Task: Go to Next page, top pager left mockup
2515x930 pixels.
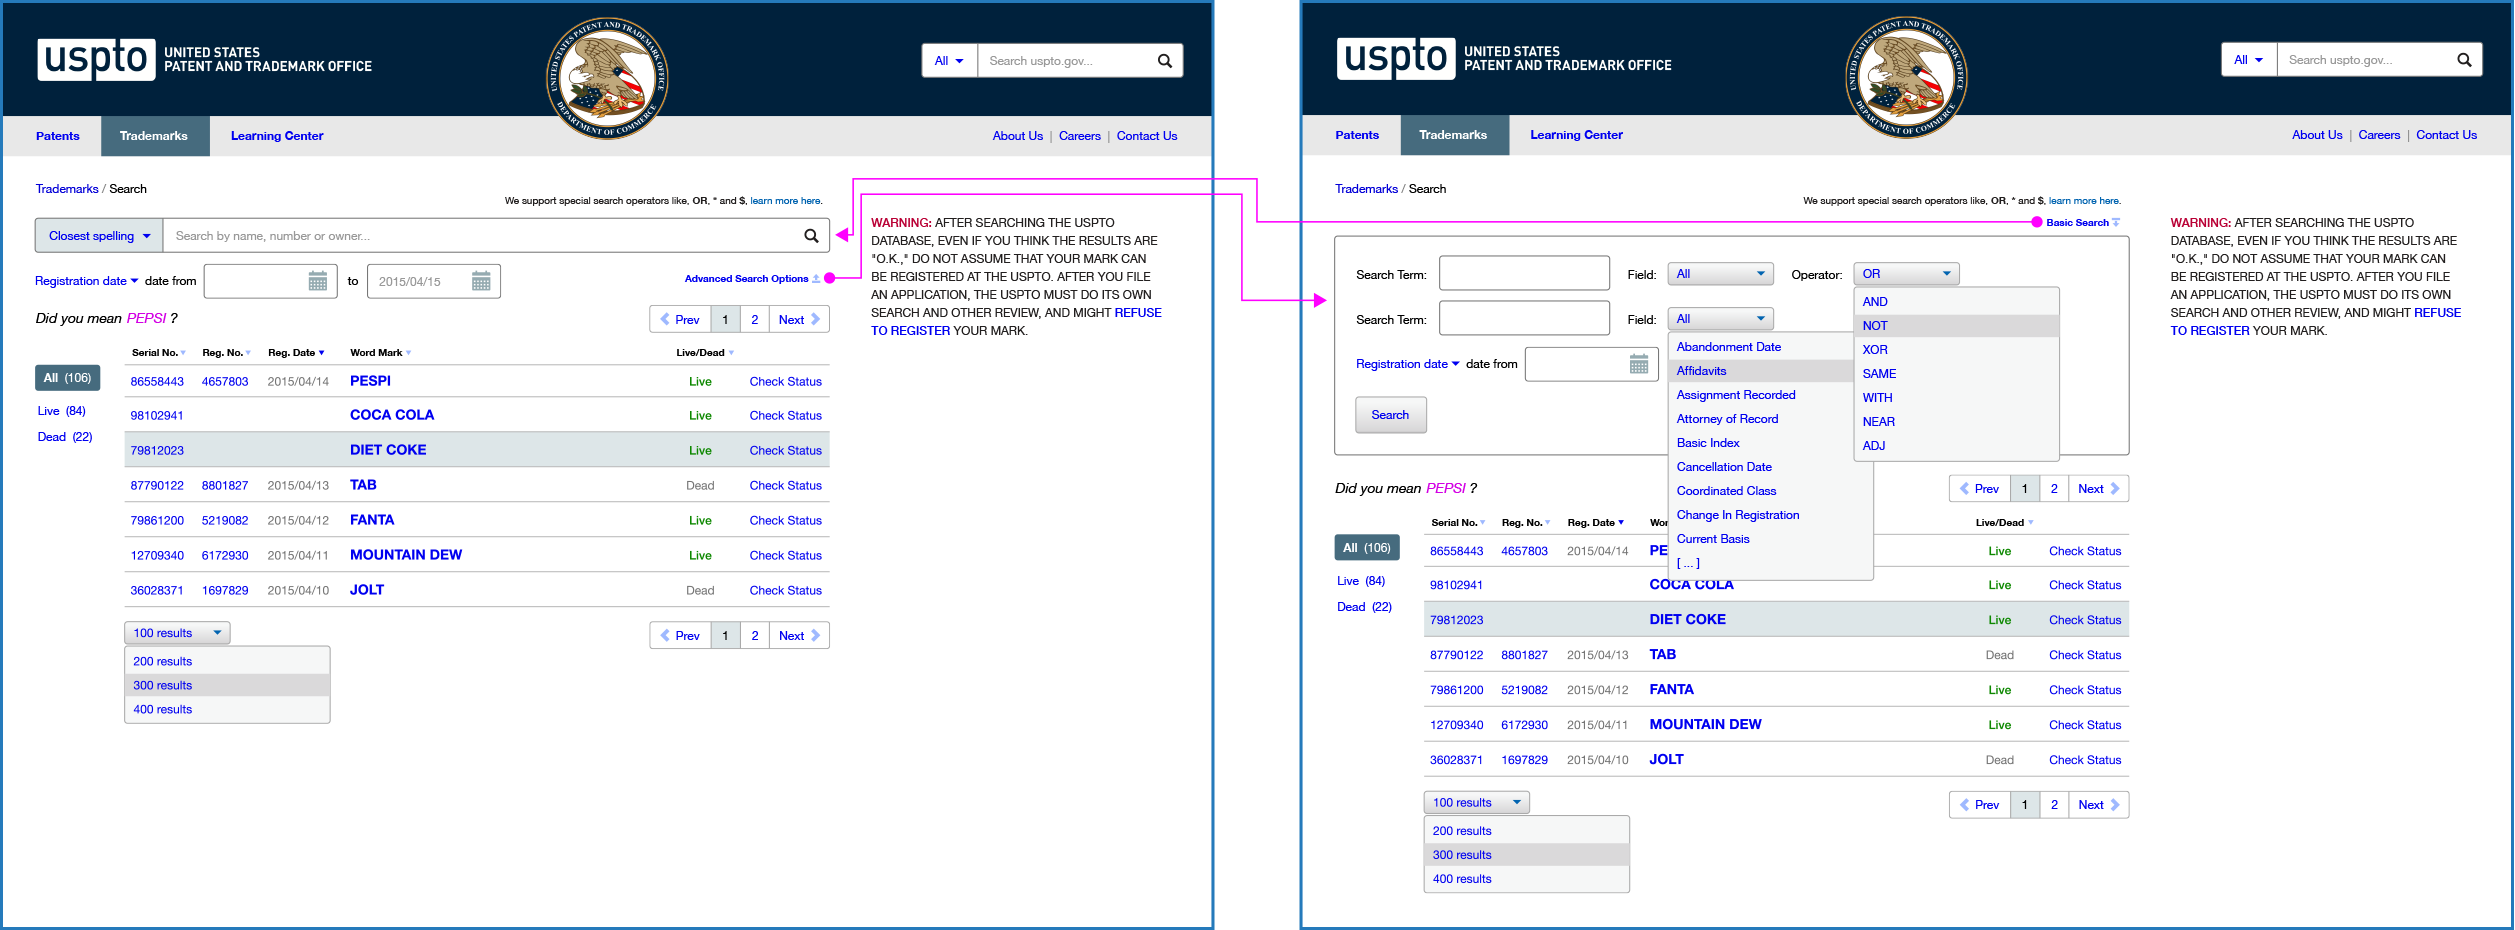Action: click(799, 320)
